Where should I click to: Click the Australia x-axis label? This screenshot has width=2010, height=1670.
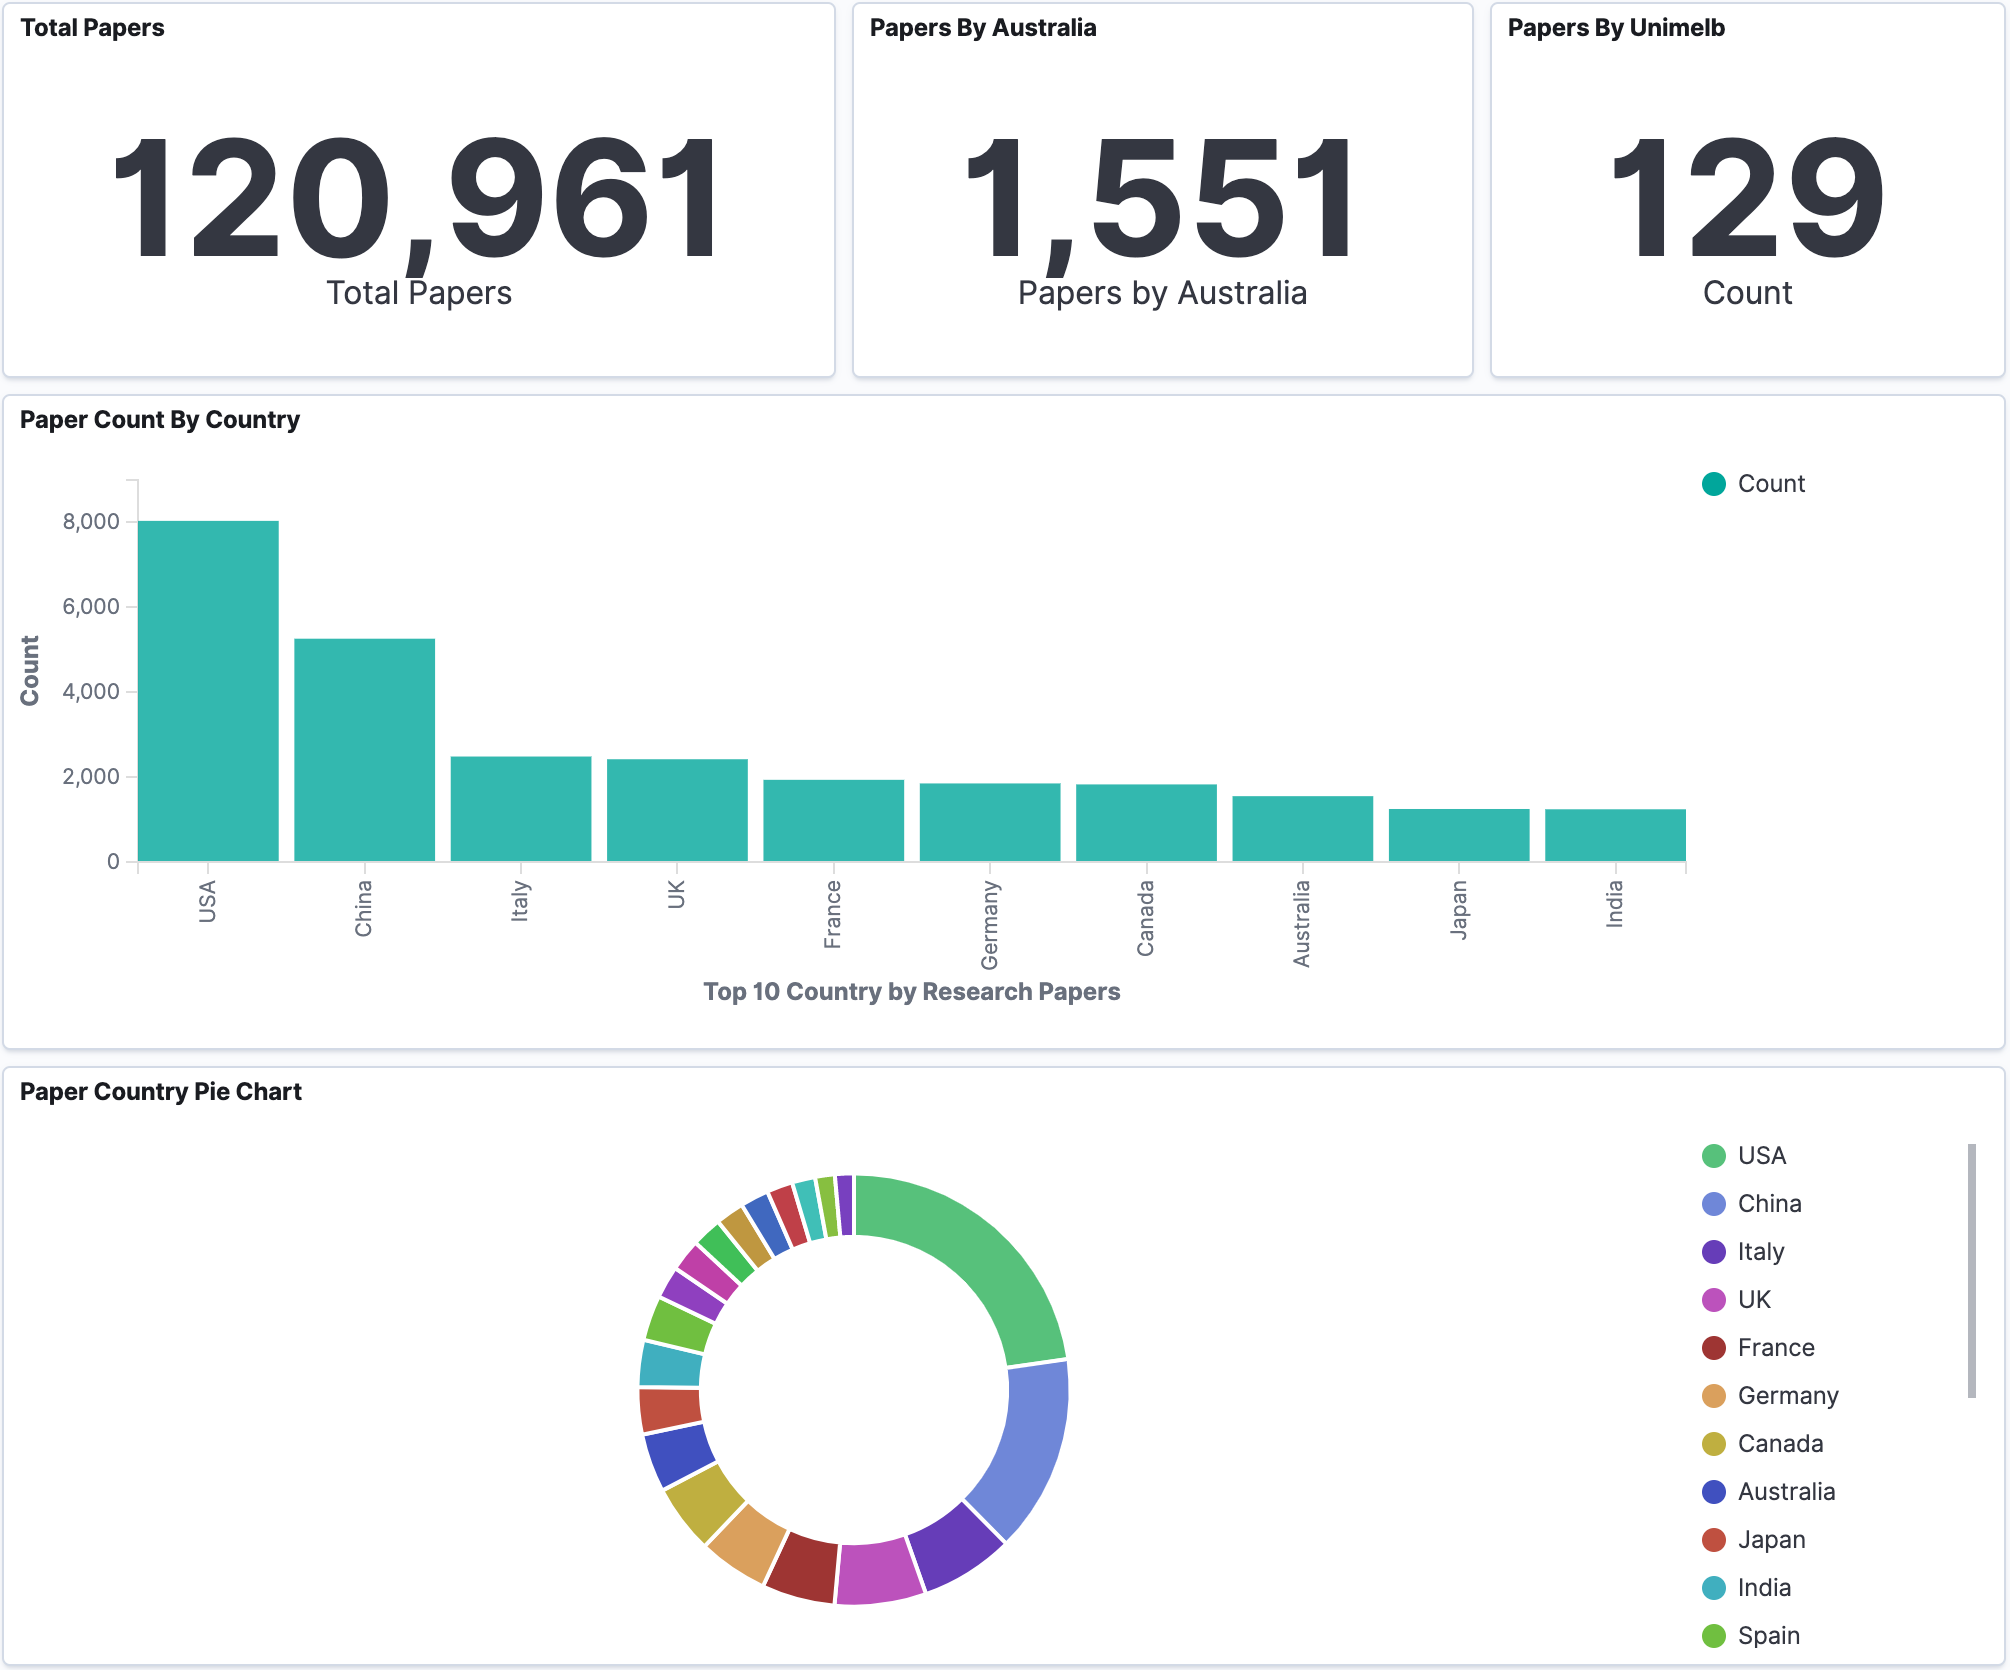pyautogui.click(x=1302, y=924)
